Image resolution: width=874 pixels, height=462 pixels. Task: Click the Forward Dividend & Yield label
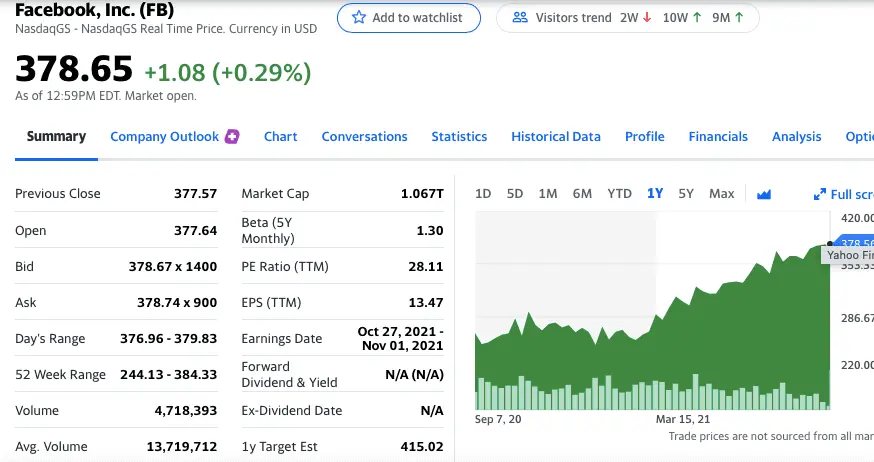[x=289, y=375]
